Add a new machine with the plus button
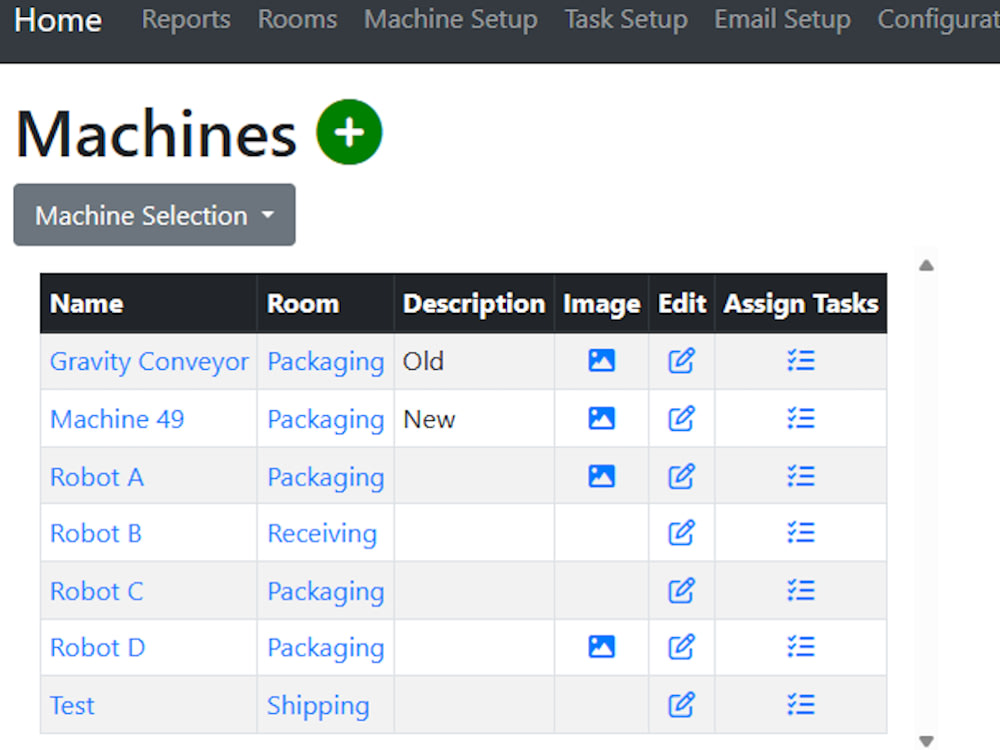The height and width of the screenshot is (750, 1000). tap(347, 131)
